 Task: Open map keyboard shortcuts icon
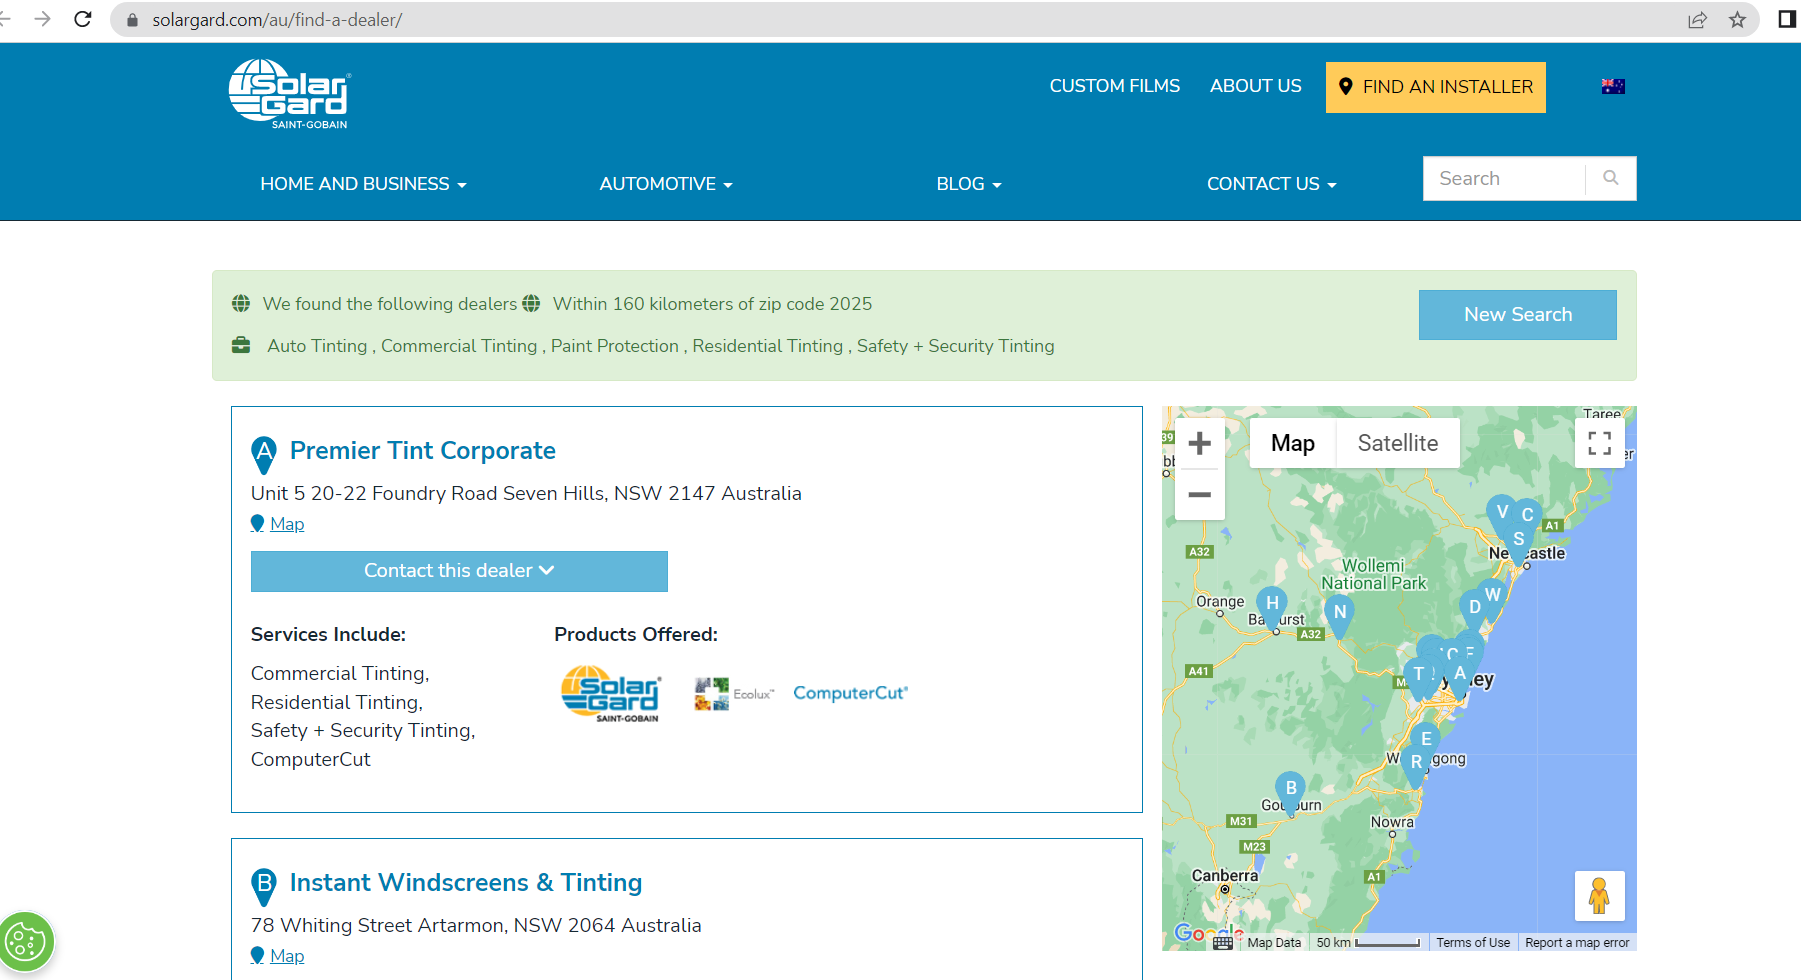pyautogui.click(x=1223, y=942)
